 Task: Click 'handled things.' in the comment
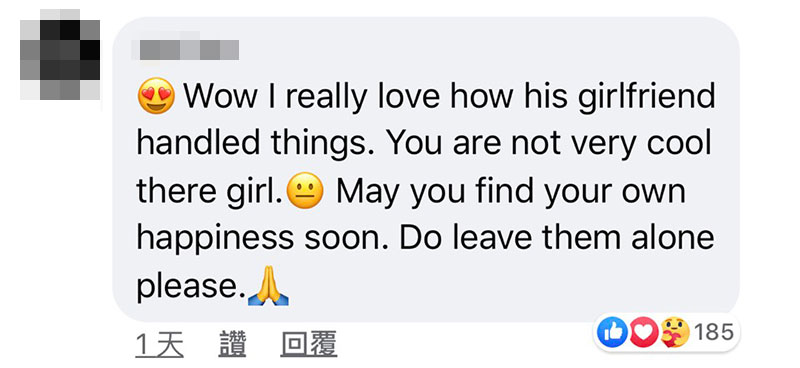pos(258,144)
